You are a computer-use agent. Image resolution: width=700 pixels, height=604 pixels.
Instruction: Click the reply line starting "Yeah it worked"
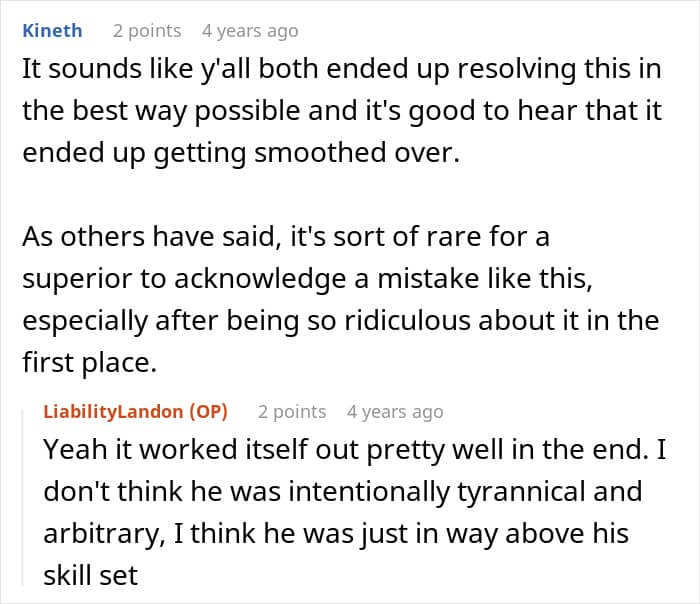(x=354, y=449)
